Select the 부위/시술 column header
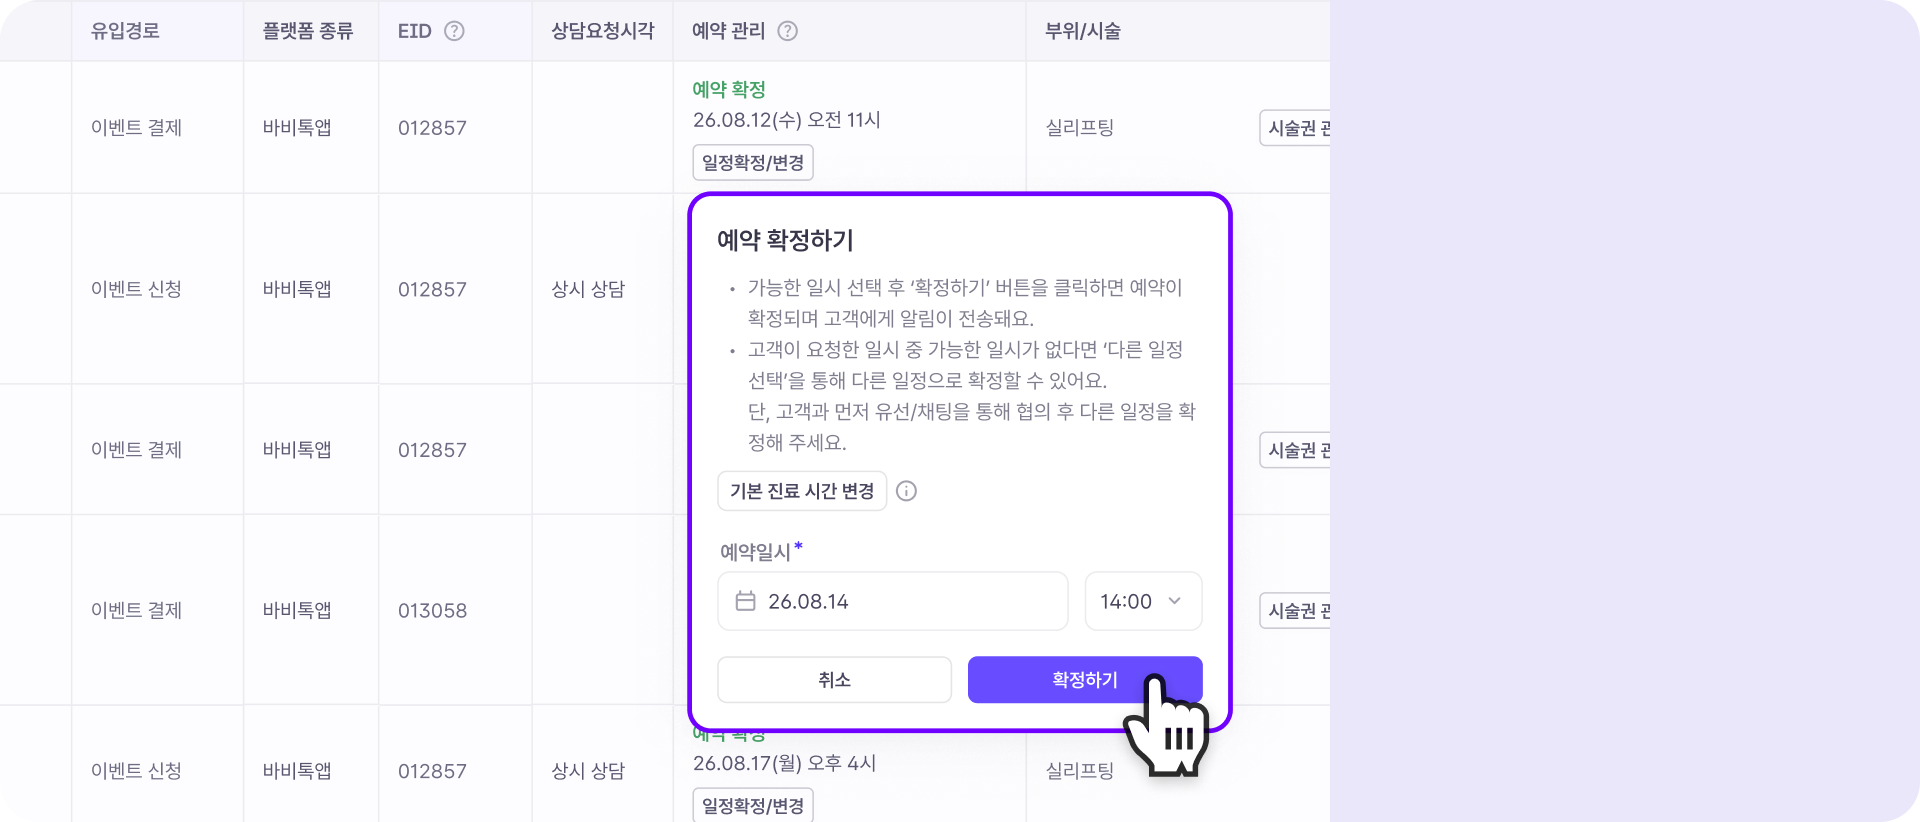Image resolution: width=1920 pixels, height=822 pixels. [1083, 31]
